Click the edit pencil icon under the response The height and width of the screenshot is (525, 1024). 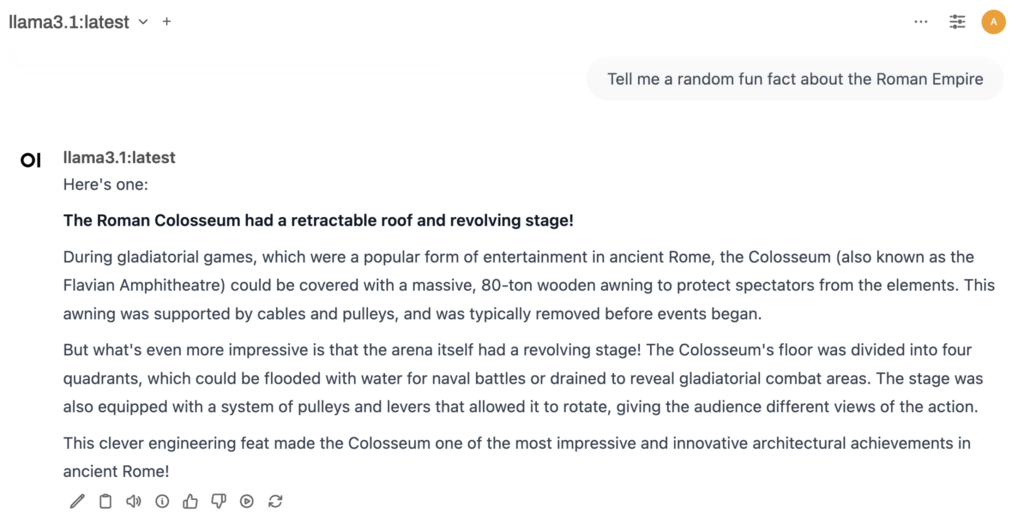tap(77, 501)
